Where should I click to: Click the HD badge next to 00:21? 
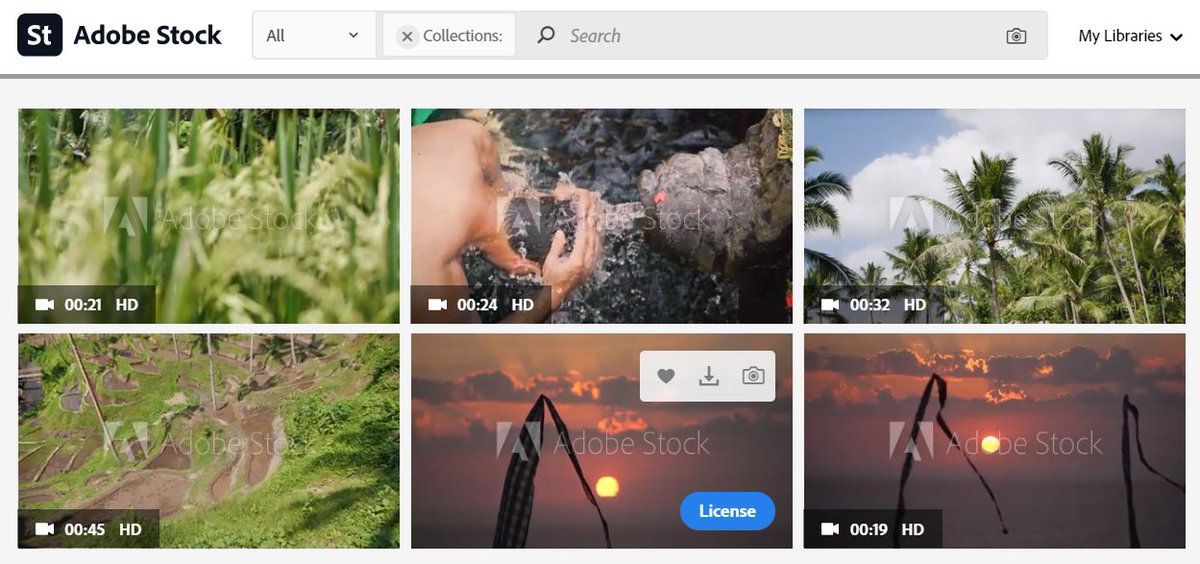pyautogui.click(x=127, y=304)
